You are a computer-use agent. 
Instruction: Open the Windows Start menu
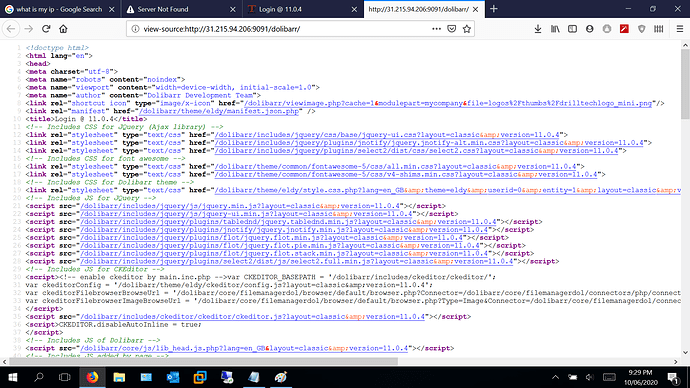pos(13,377)
